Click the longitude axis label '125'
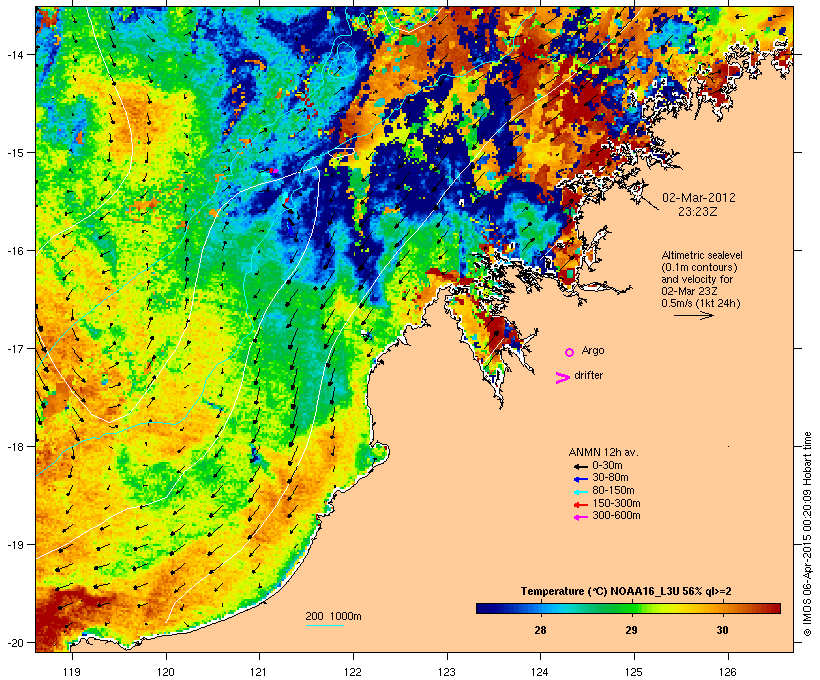The image size is (820, 680). pos(634,672)
